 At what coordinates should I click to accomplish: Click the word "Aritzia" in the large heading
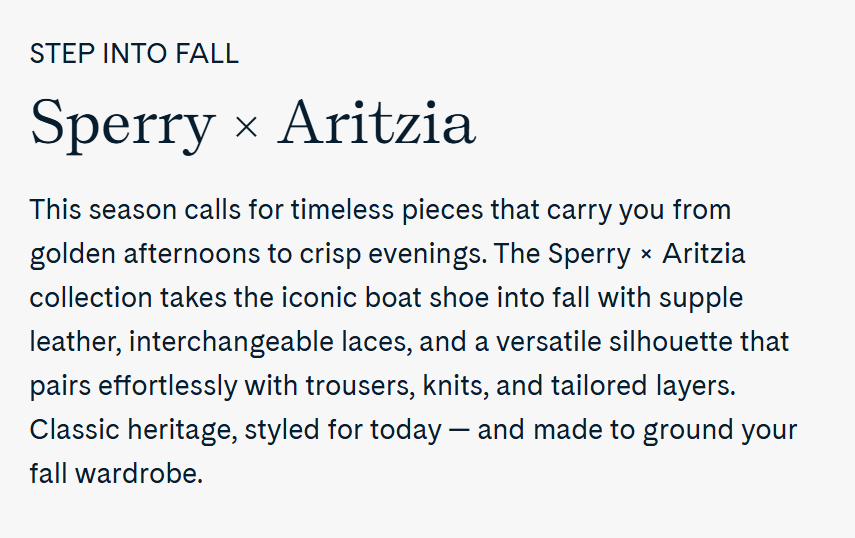[x=376, y=124]
